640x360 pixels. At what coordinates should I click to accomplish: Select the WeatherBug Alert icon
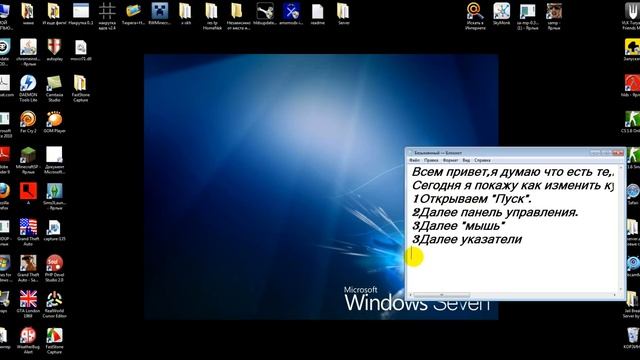tap(28, 340)
